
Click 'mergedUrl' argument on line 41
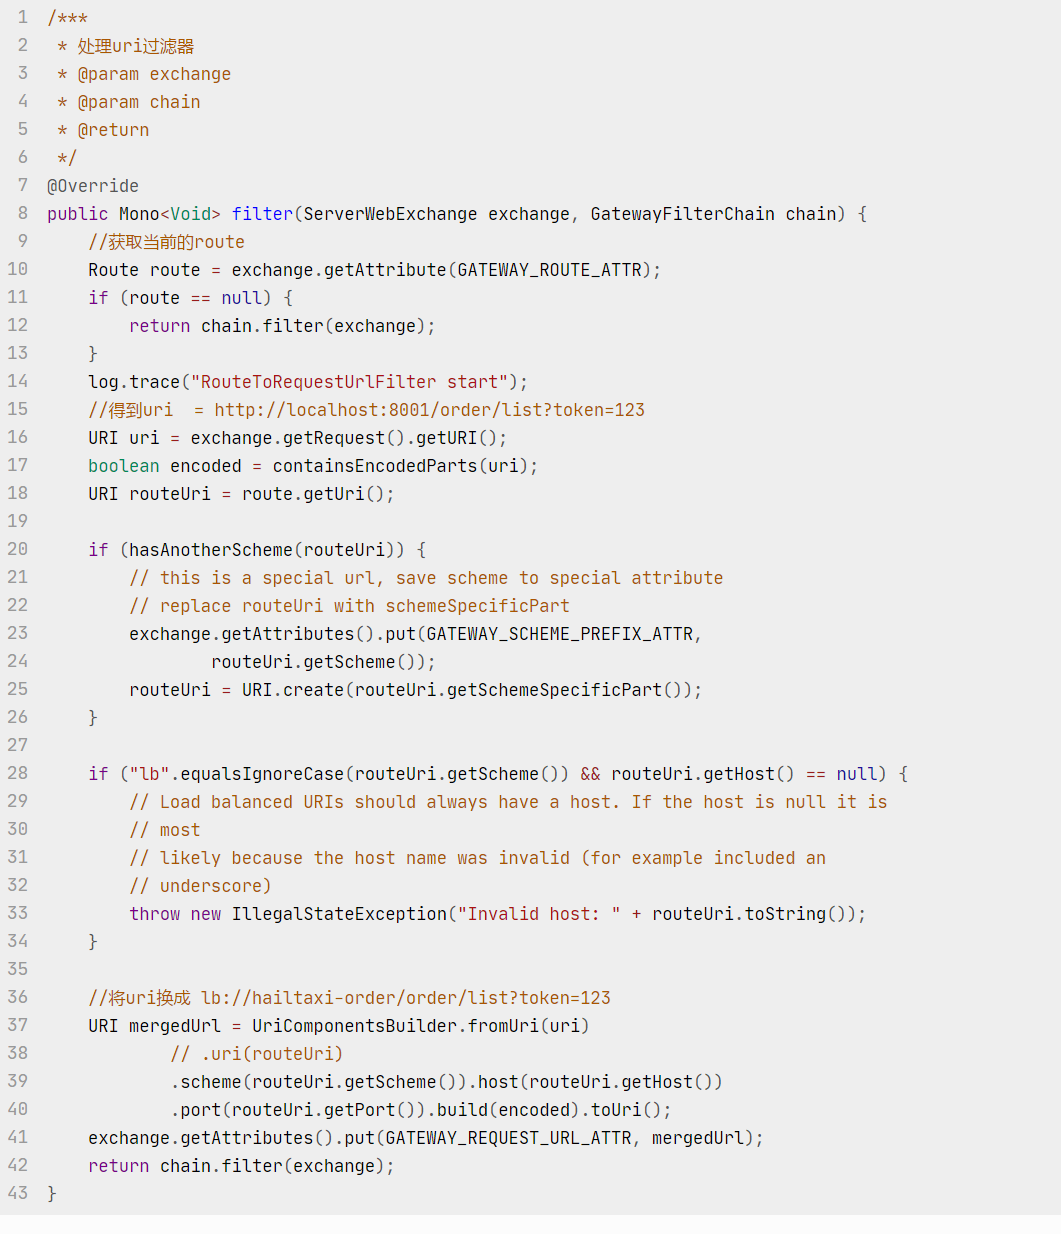click(x=698, y=1138)
